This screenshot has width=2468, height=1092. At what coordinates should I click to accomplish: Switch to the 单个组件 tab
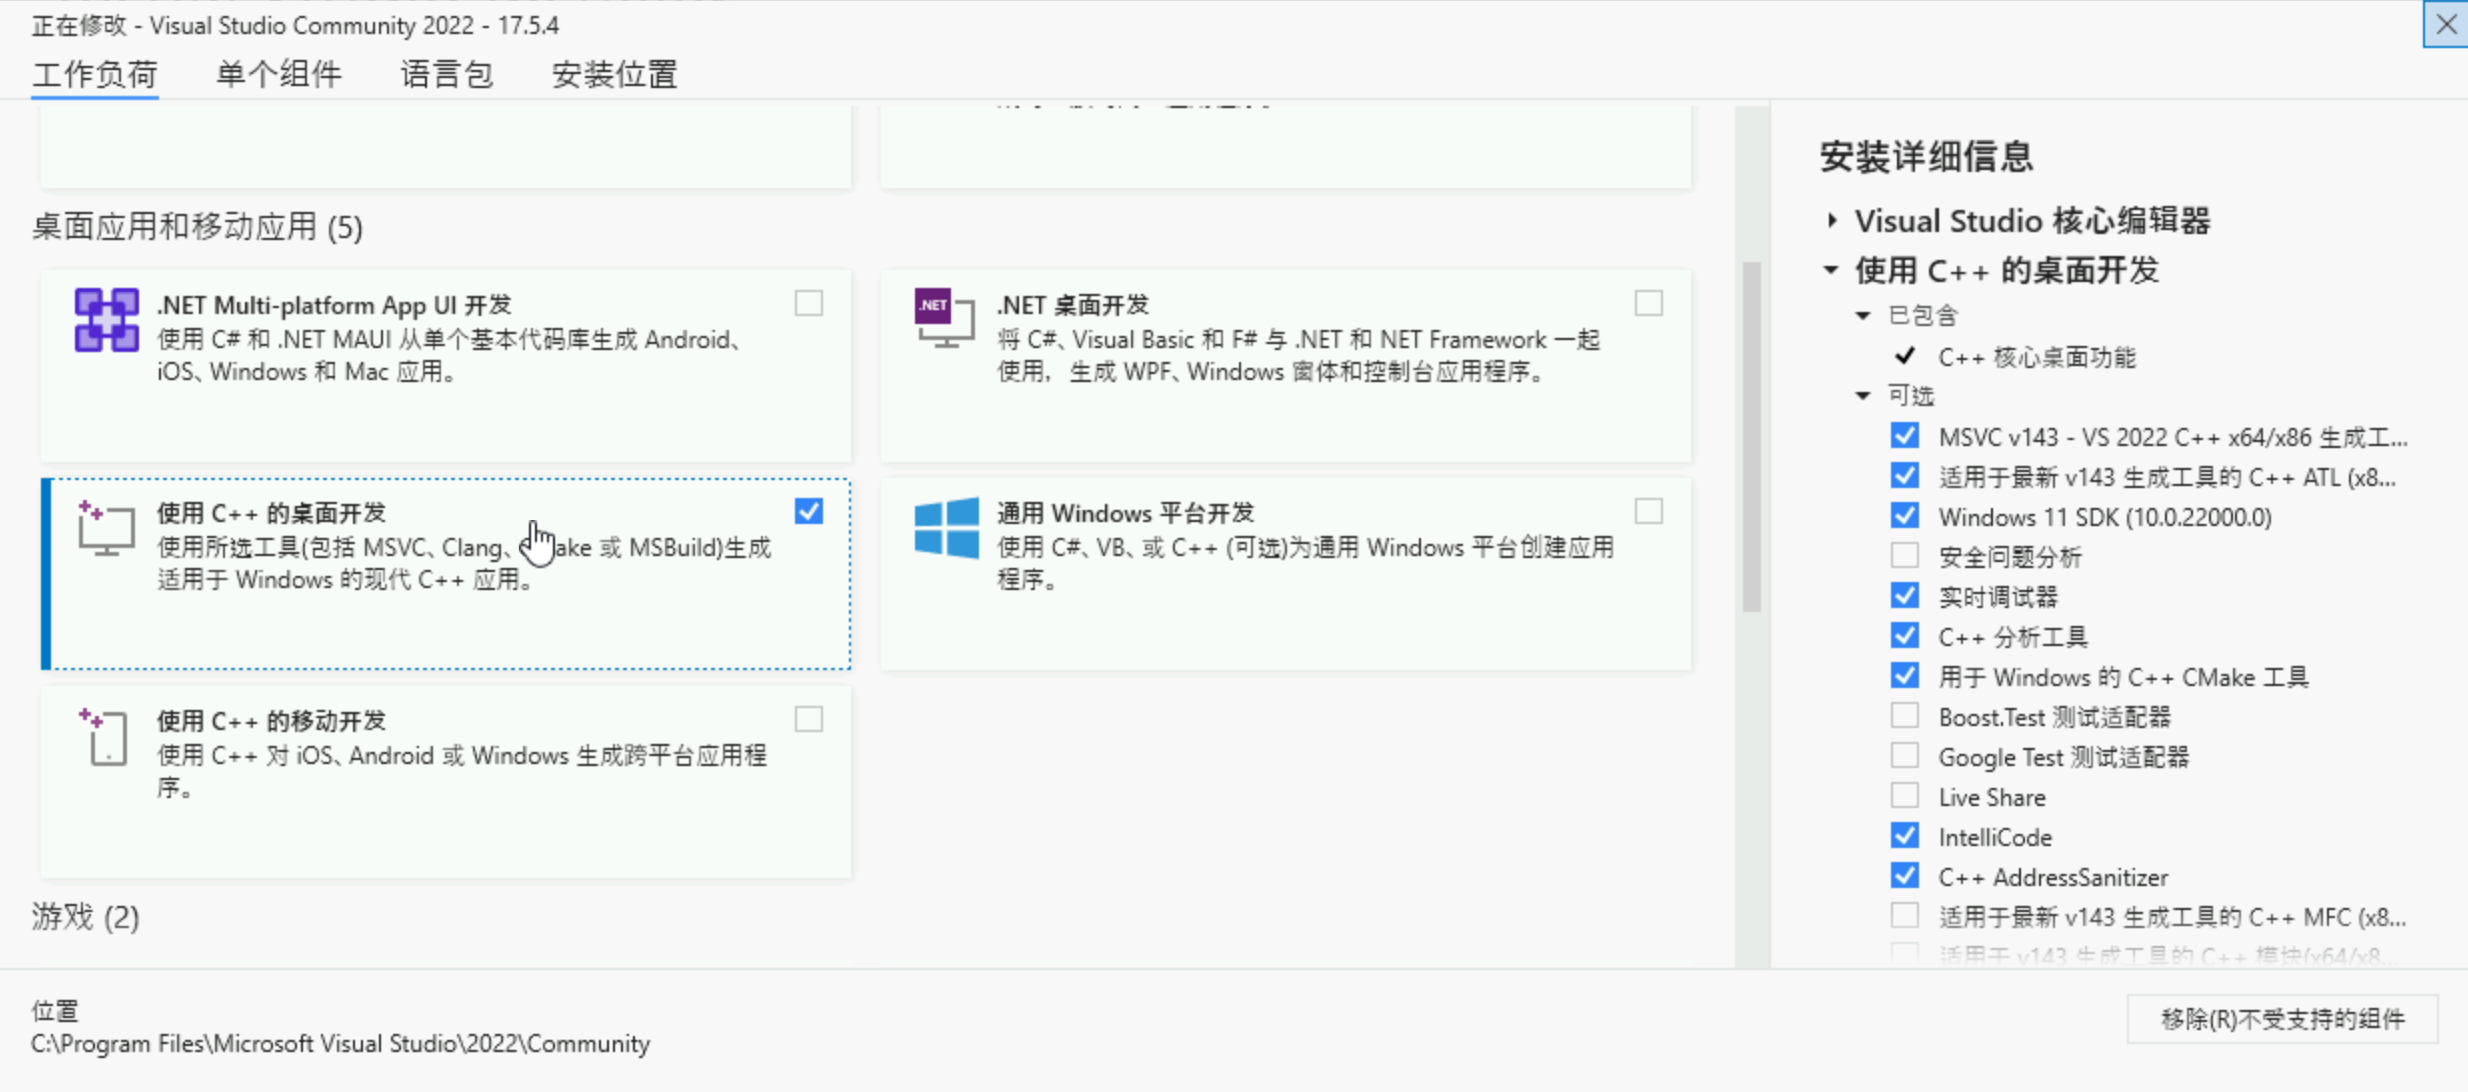(279, 74)
